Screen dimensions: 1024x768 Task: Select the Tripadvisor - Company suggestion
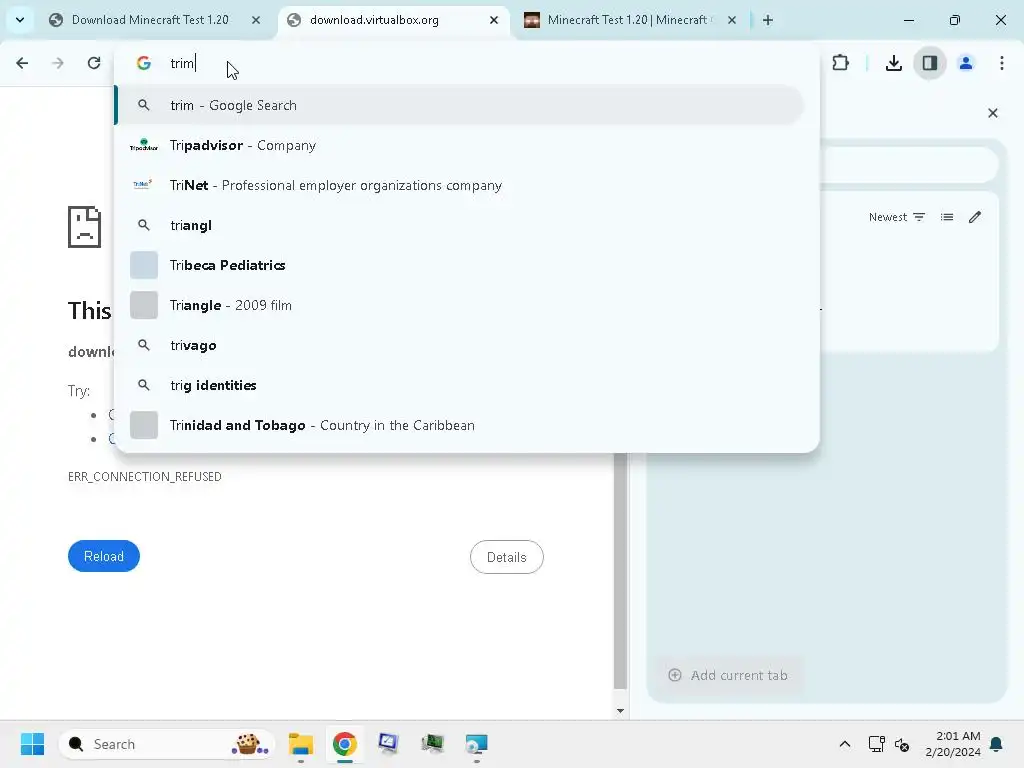tap(459, 145)
